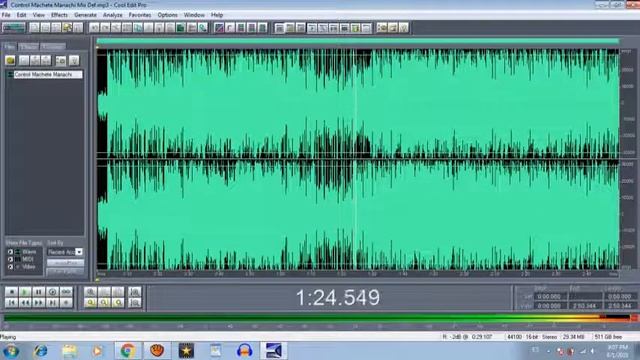The image size is (640, 360).
Task: Open the Analyze menu
Action: pos(113,15)
